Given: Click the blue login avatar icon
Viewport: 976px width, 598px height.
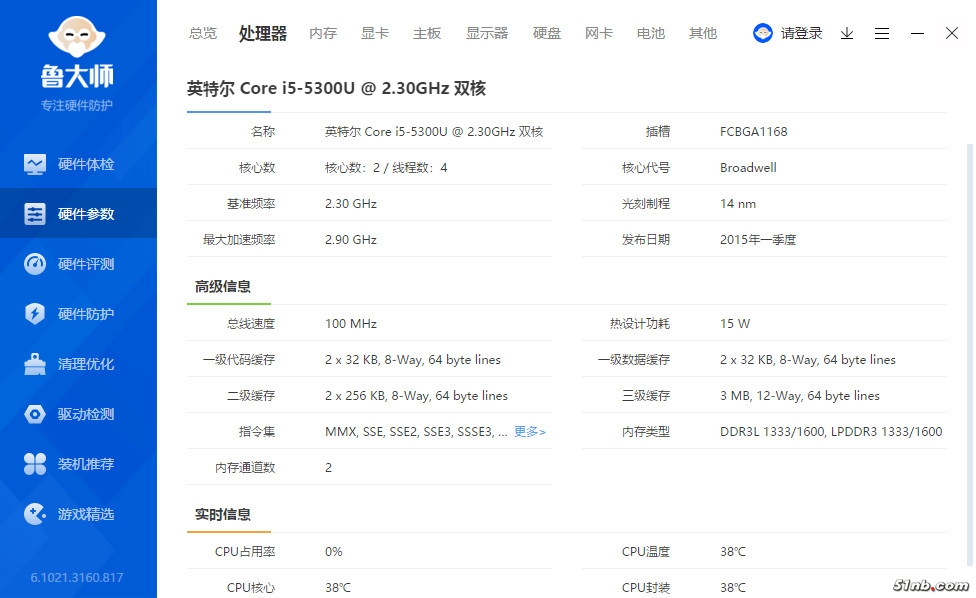Looking at the screenshot, I should click(762, 33).
